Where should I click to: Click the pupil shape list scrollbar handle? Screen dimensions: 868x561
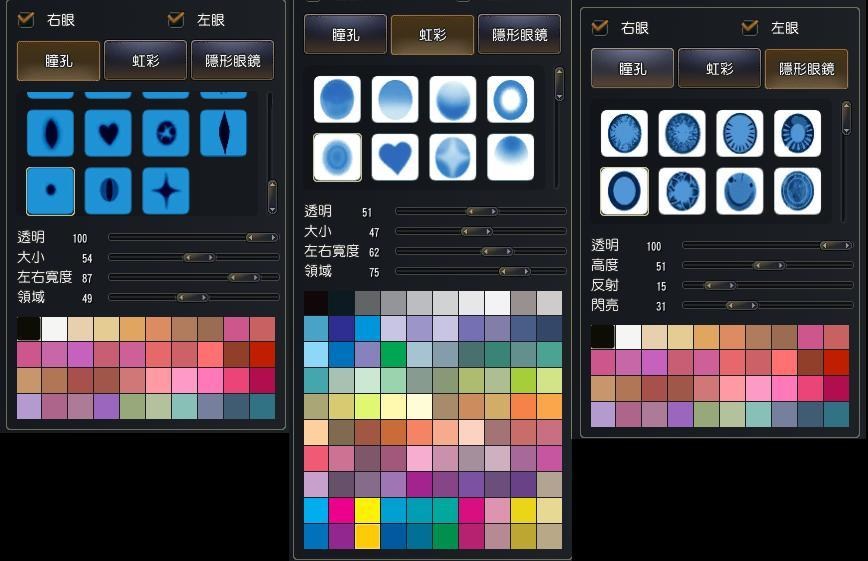pyautogui.click(x=272, y=196)
